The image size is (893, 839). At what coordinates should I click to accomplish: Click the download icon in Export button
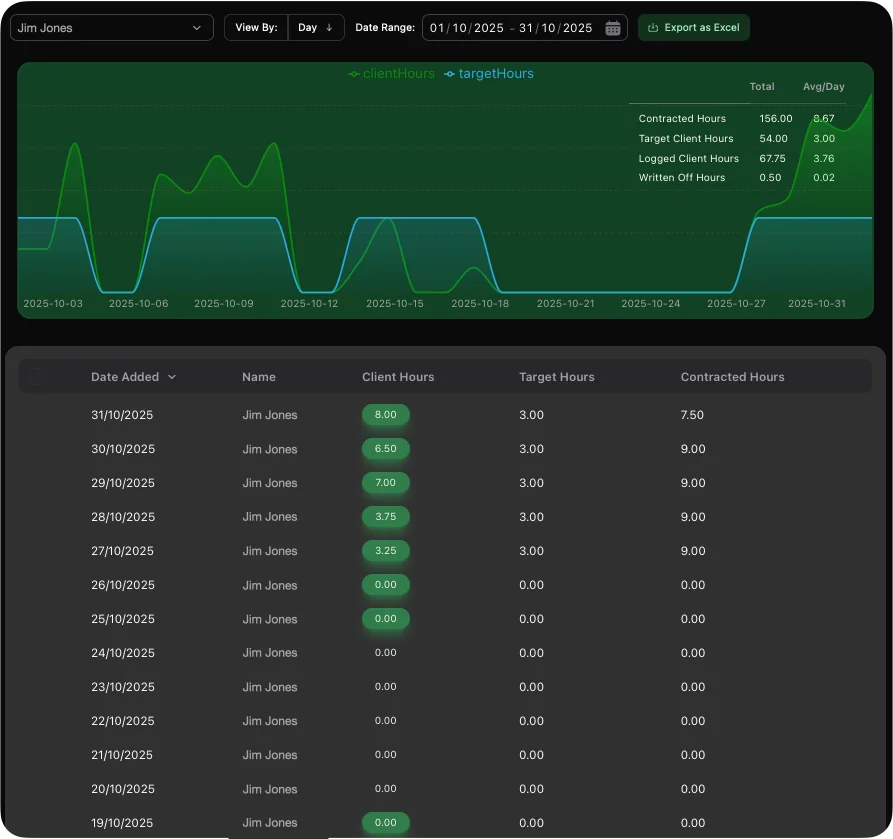[x=653, y=28]
